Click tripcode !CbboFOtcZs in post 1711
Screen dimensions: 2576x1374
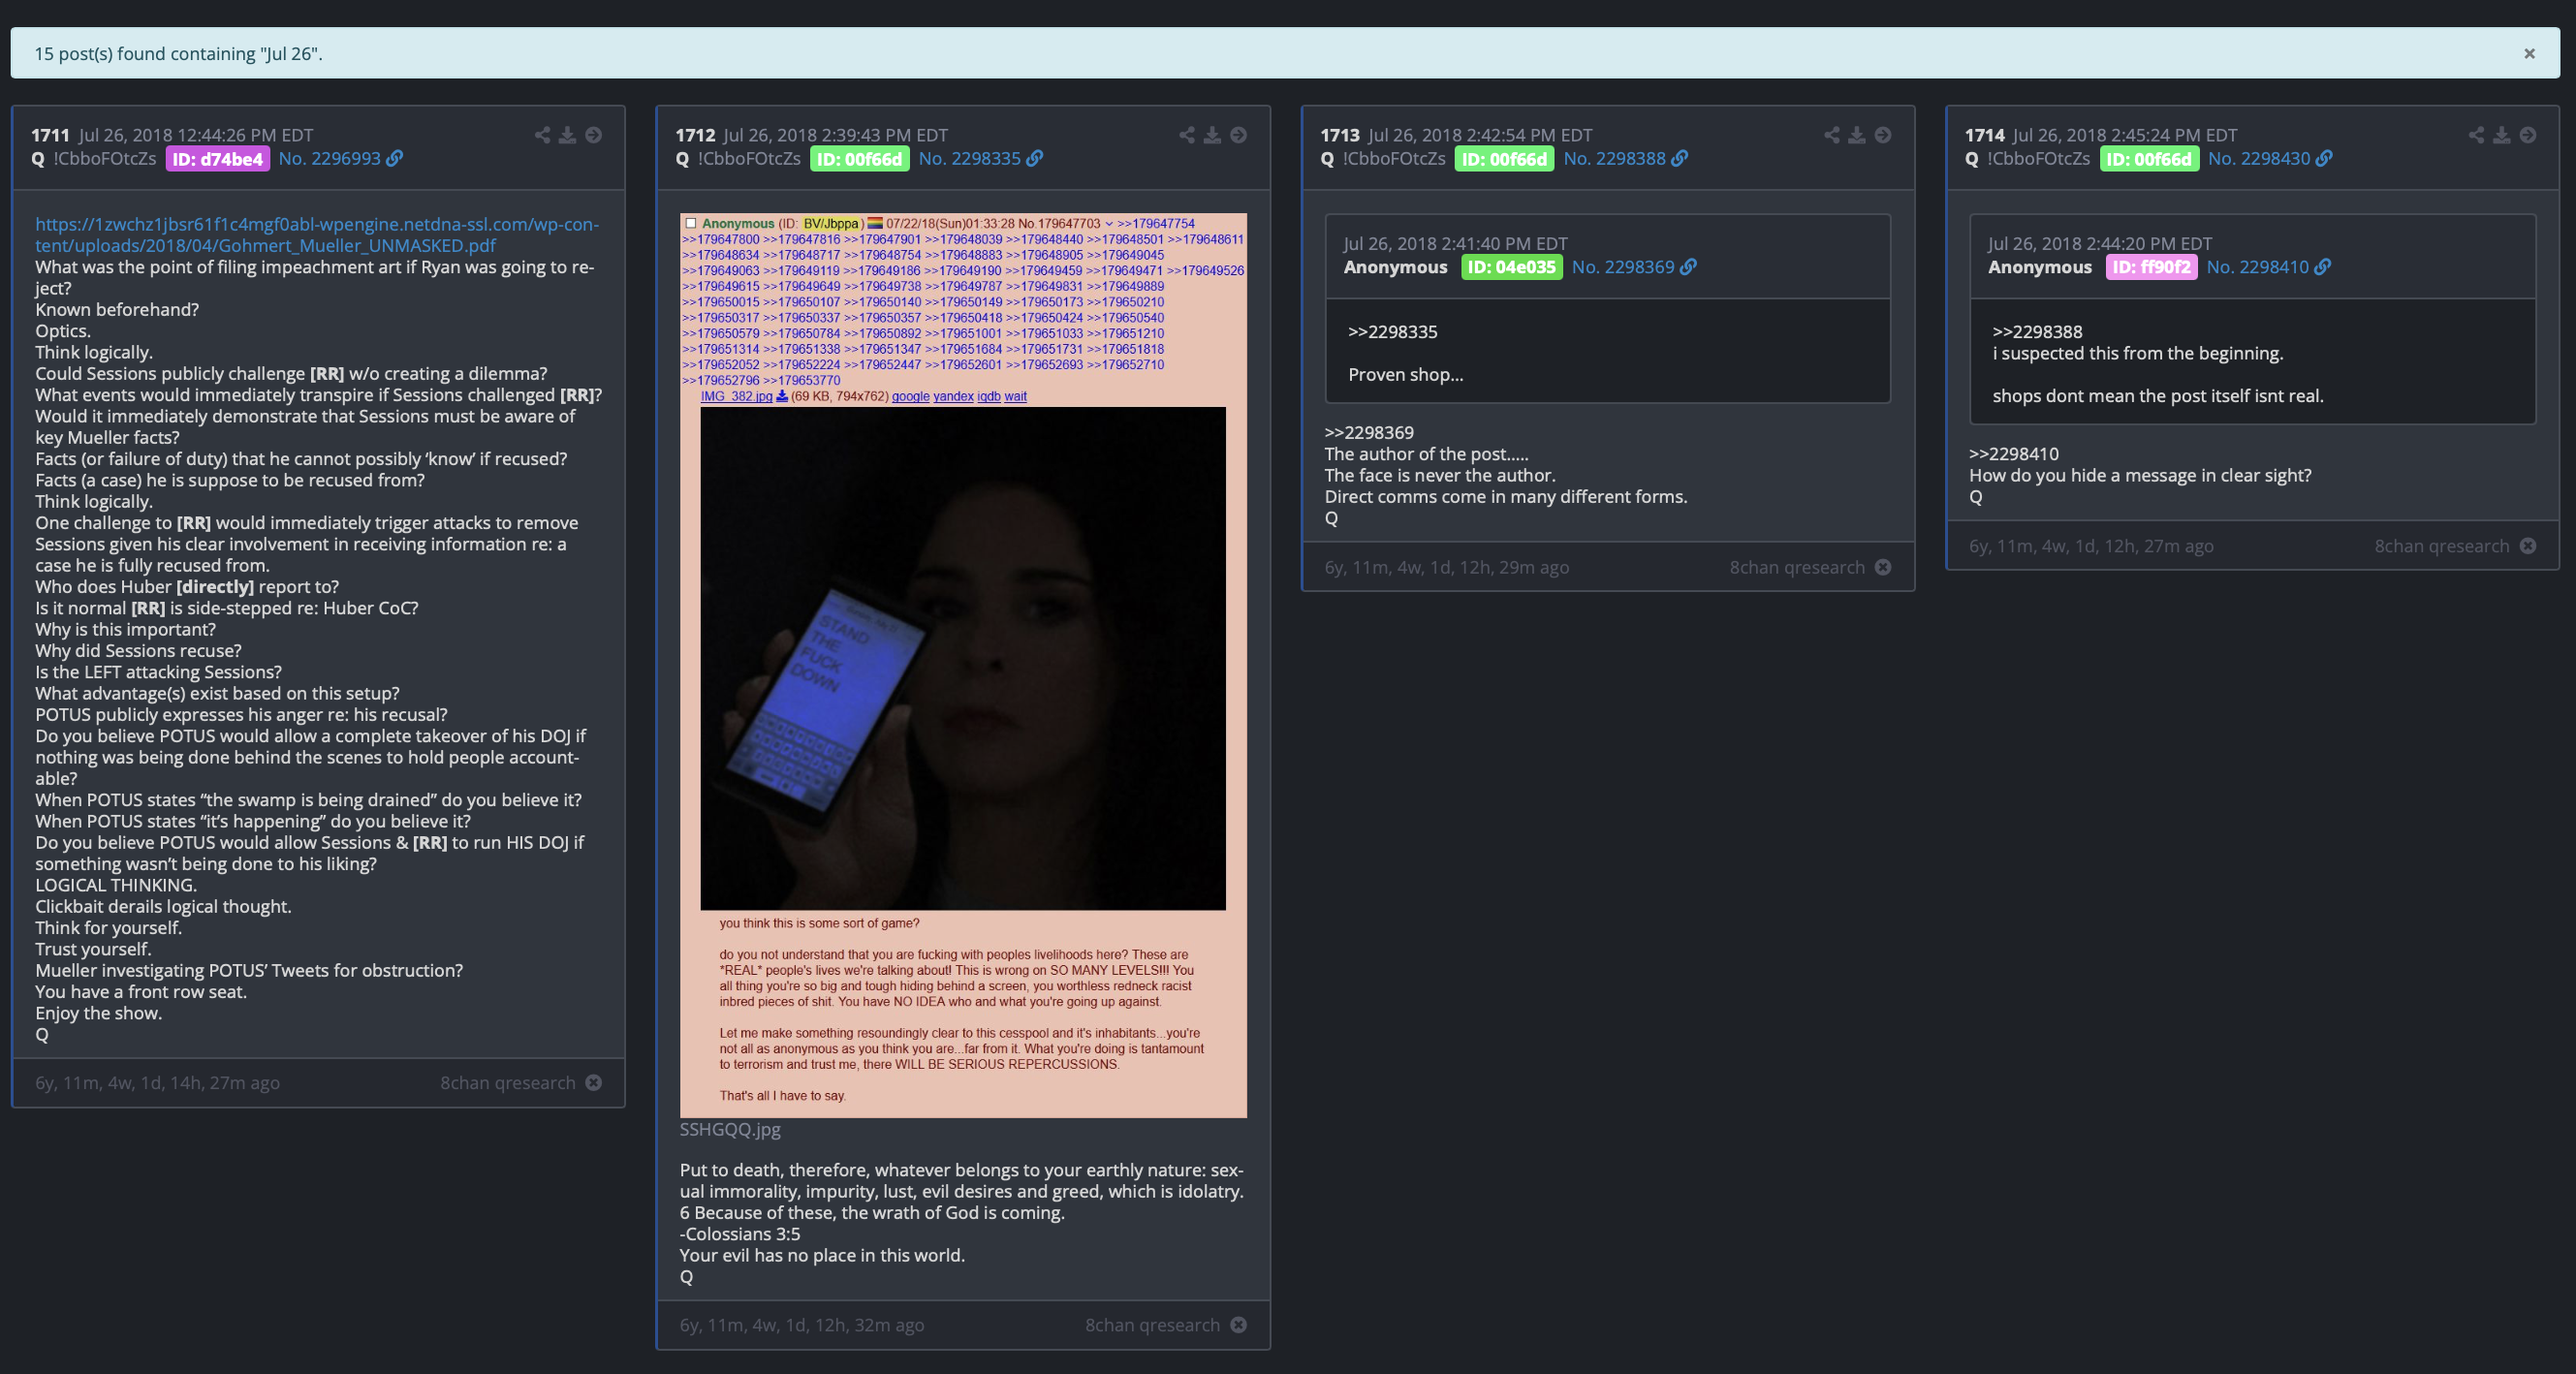coord(105,158)
